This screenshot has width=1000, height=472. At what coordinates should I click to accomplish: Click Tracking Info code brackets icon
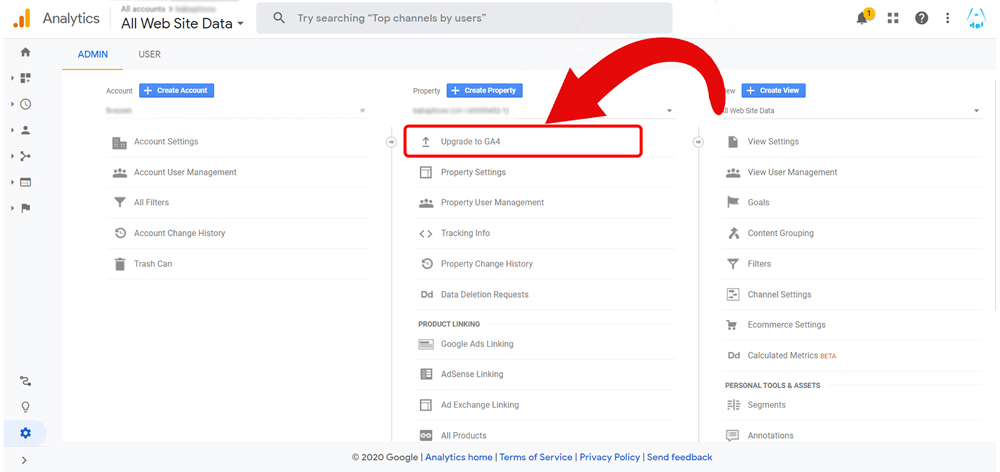point(425,233)
